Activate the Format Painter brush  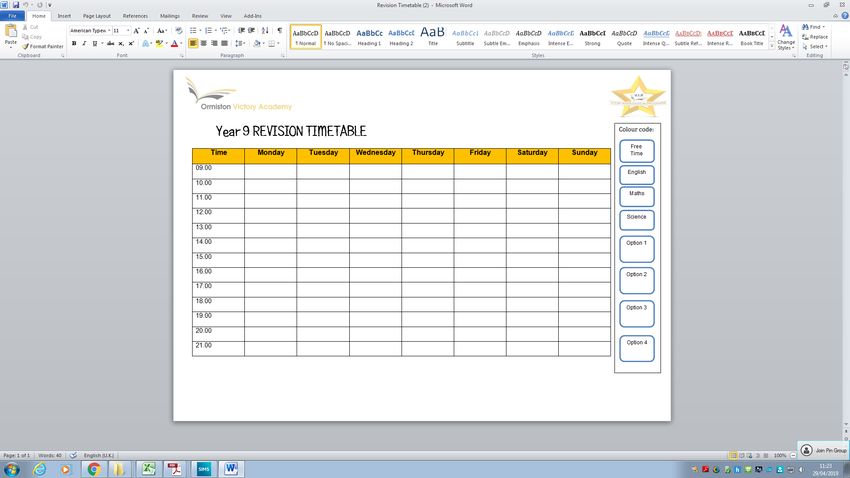(x=43, y=47)
